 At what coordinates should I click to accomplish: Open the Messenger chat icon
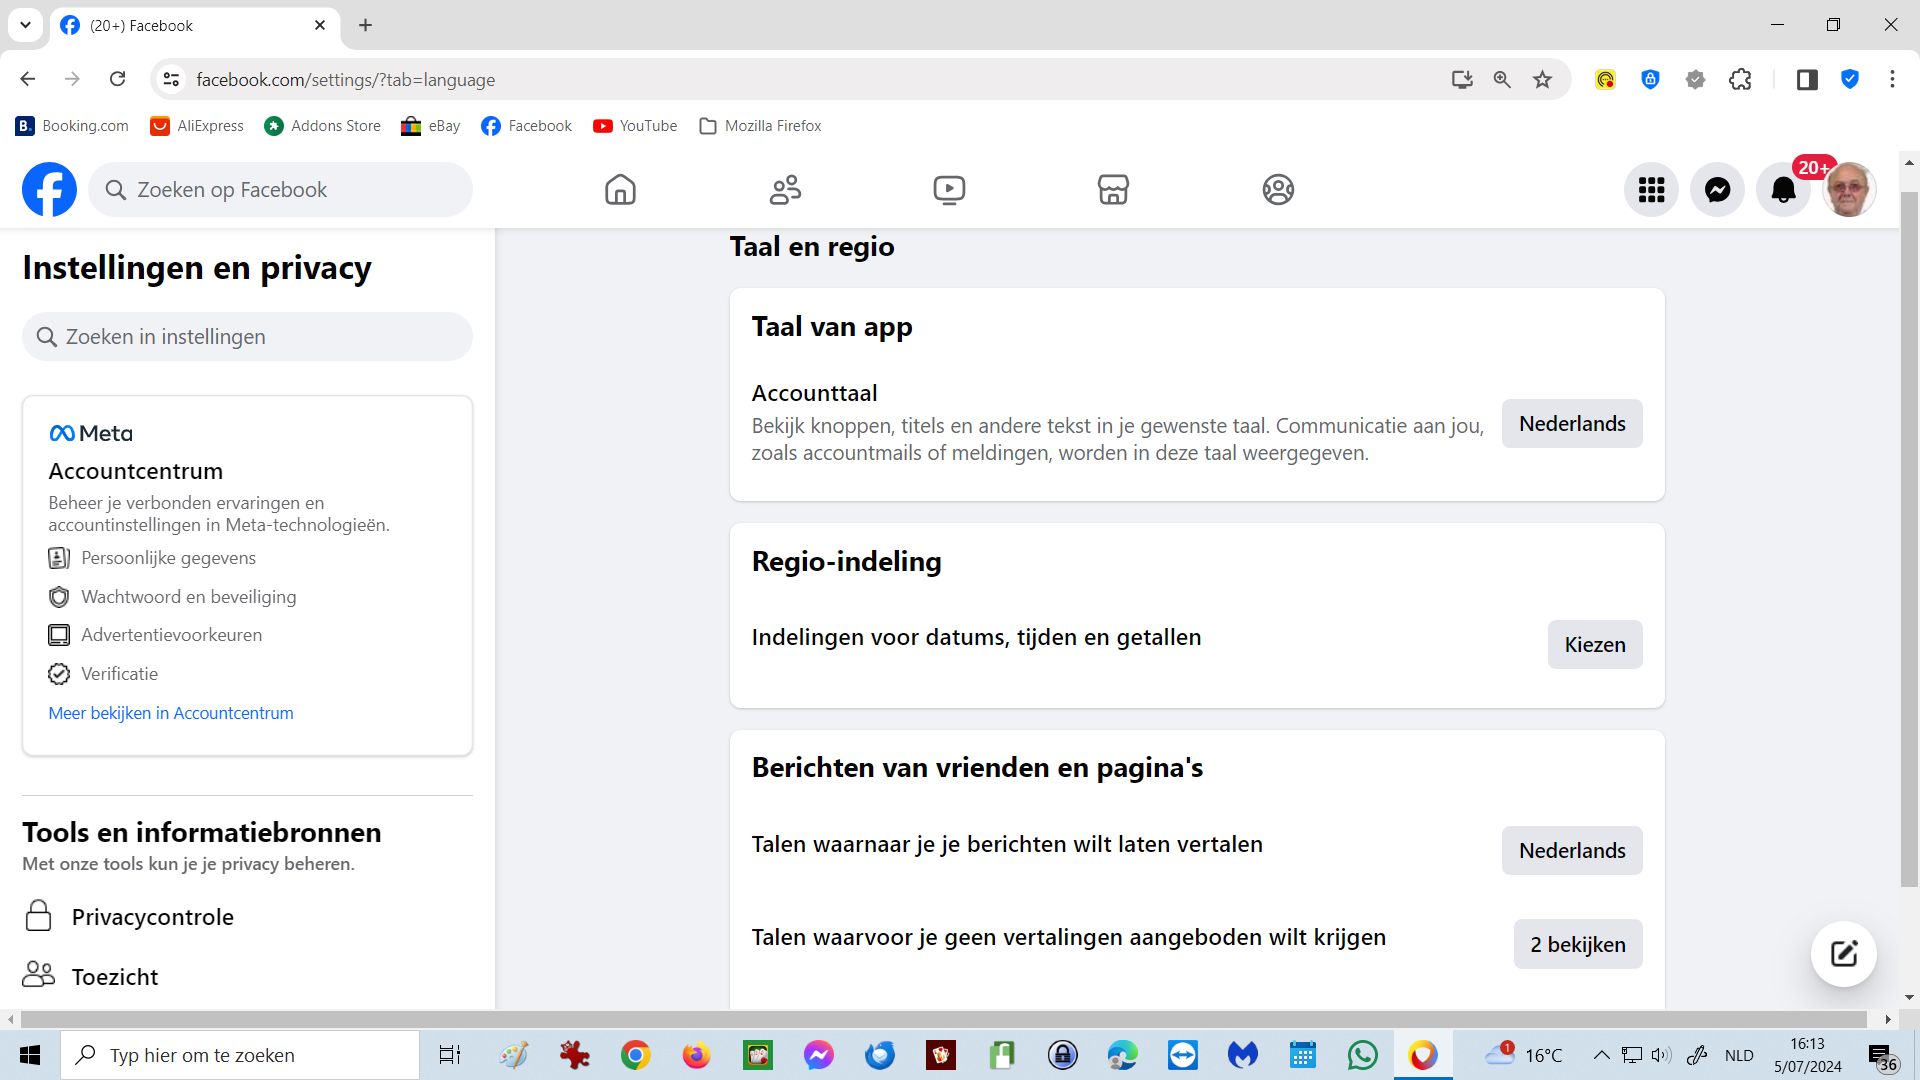coord(1717,190)
